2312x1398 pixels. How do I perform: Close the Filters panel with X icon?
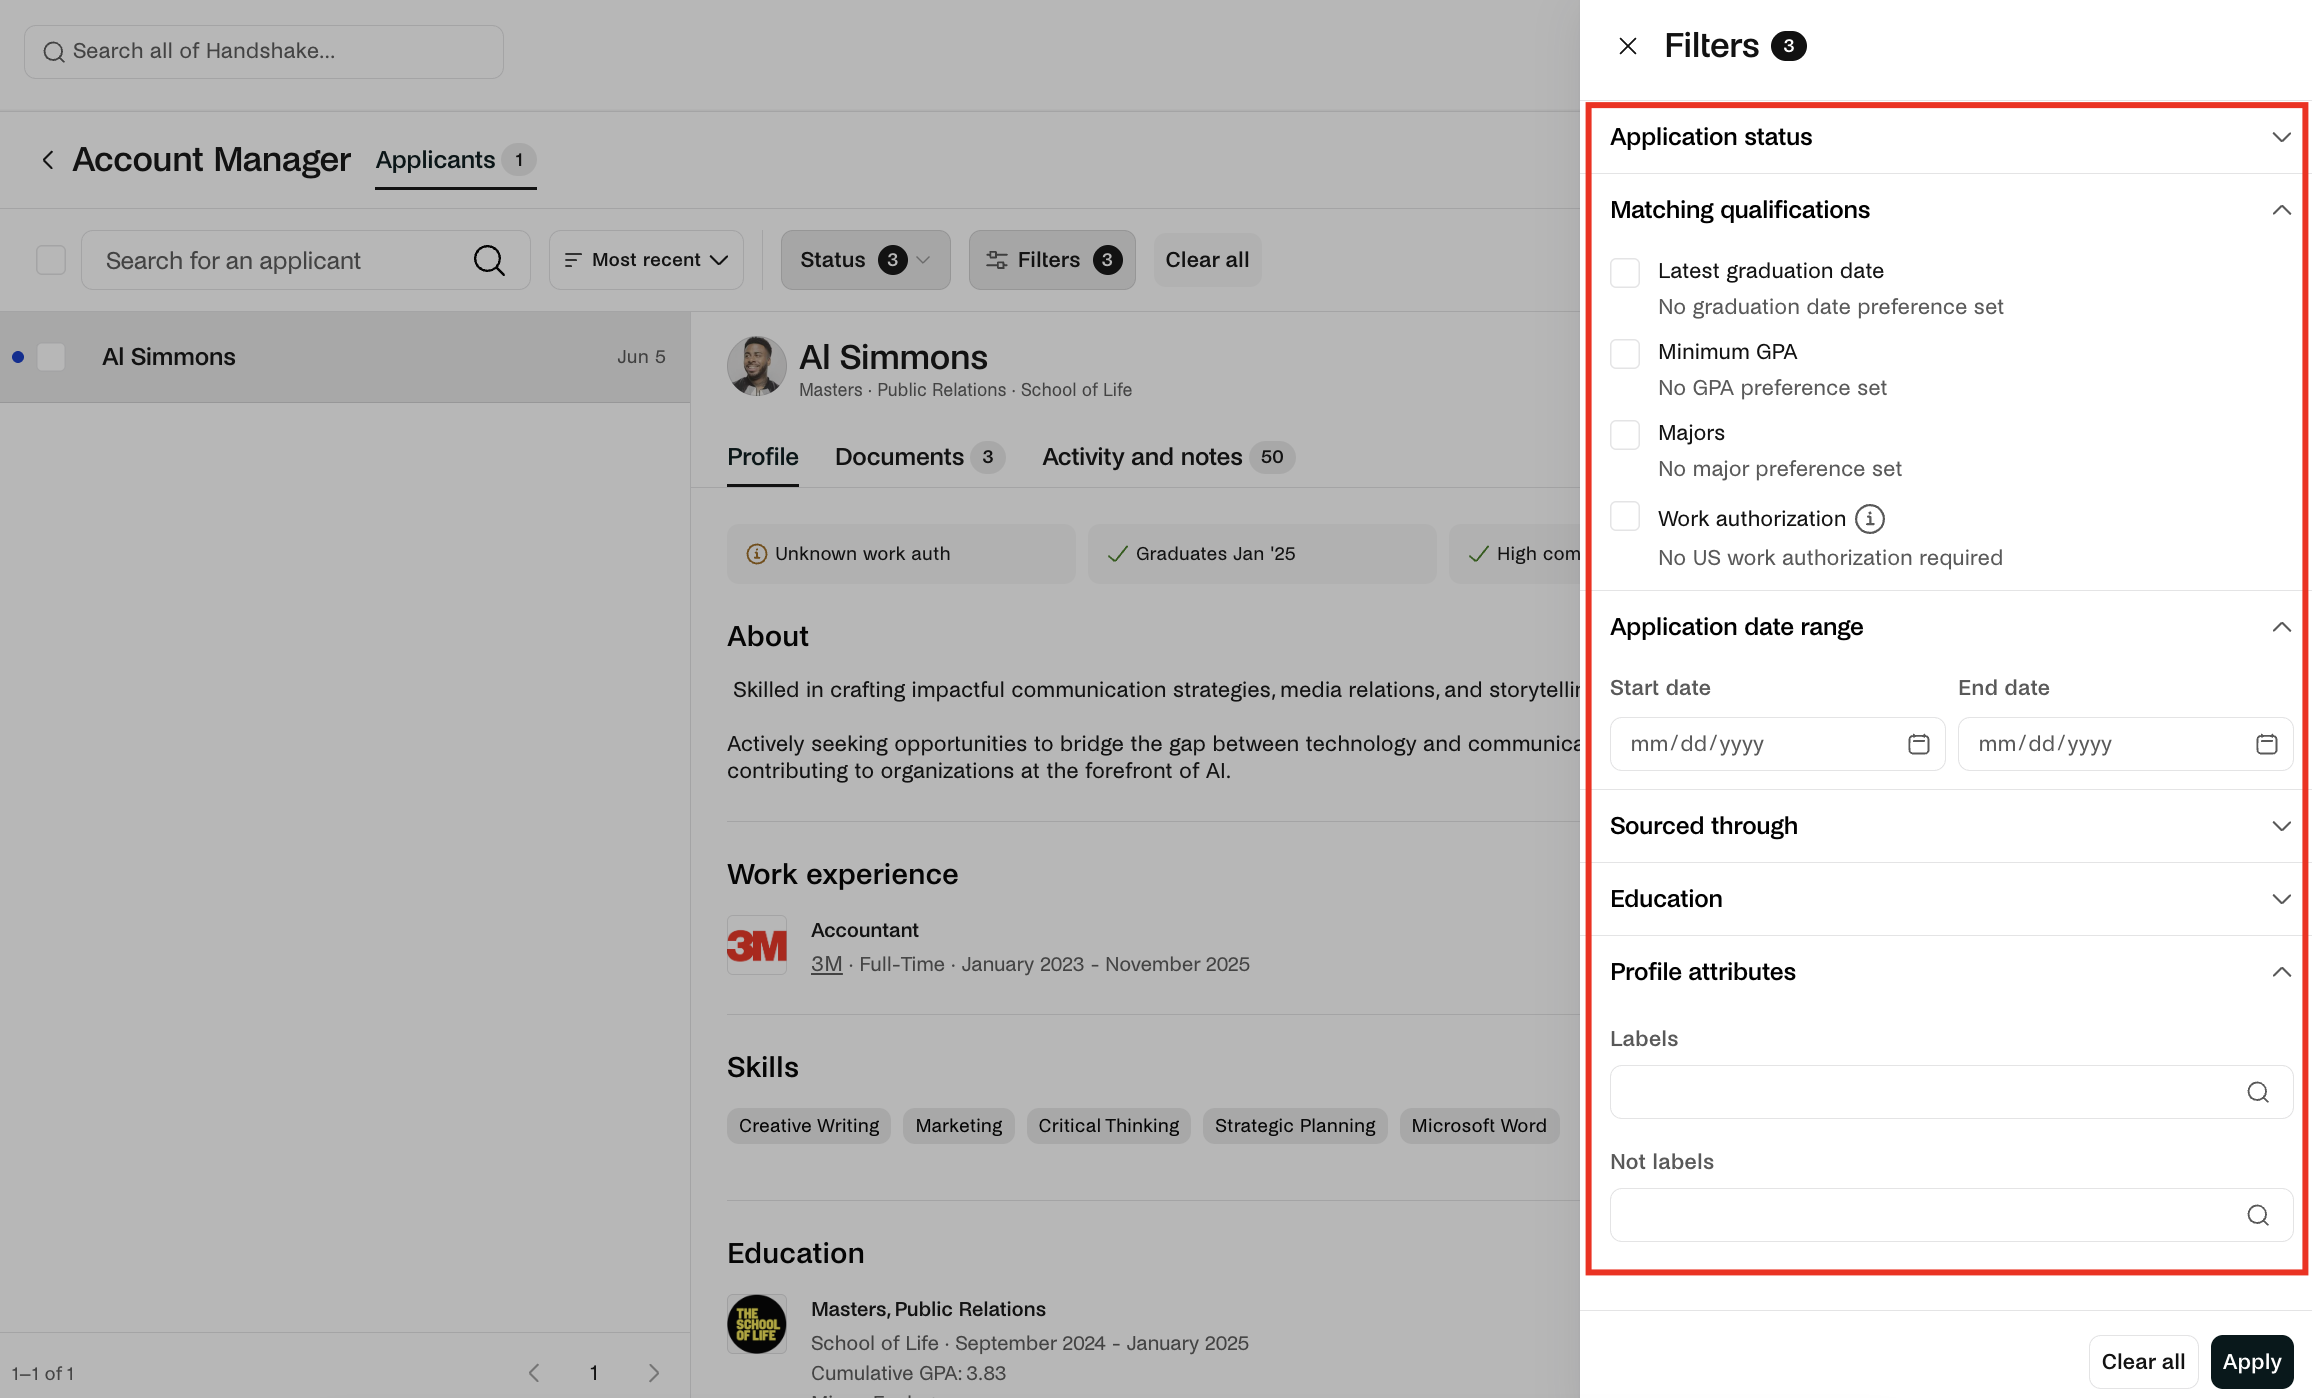pos(1628,46)
